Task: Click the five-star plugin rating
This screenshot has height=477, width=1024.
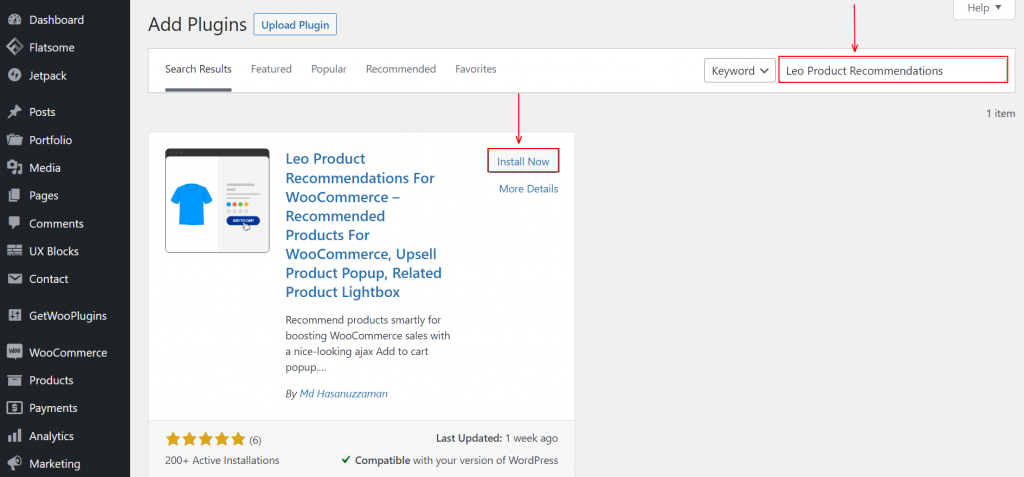Action: (205, 439)
